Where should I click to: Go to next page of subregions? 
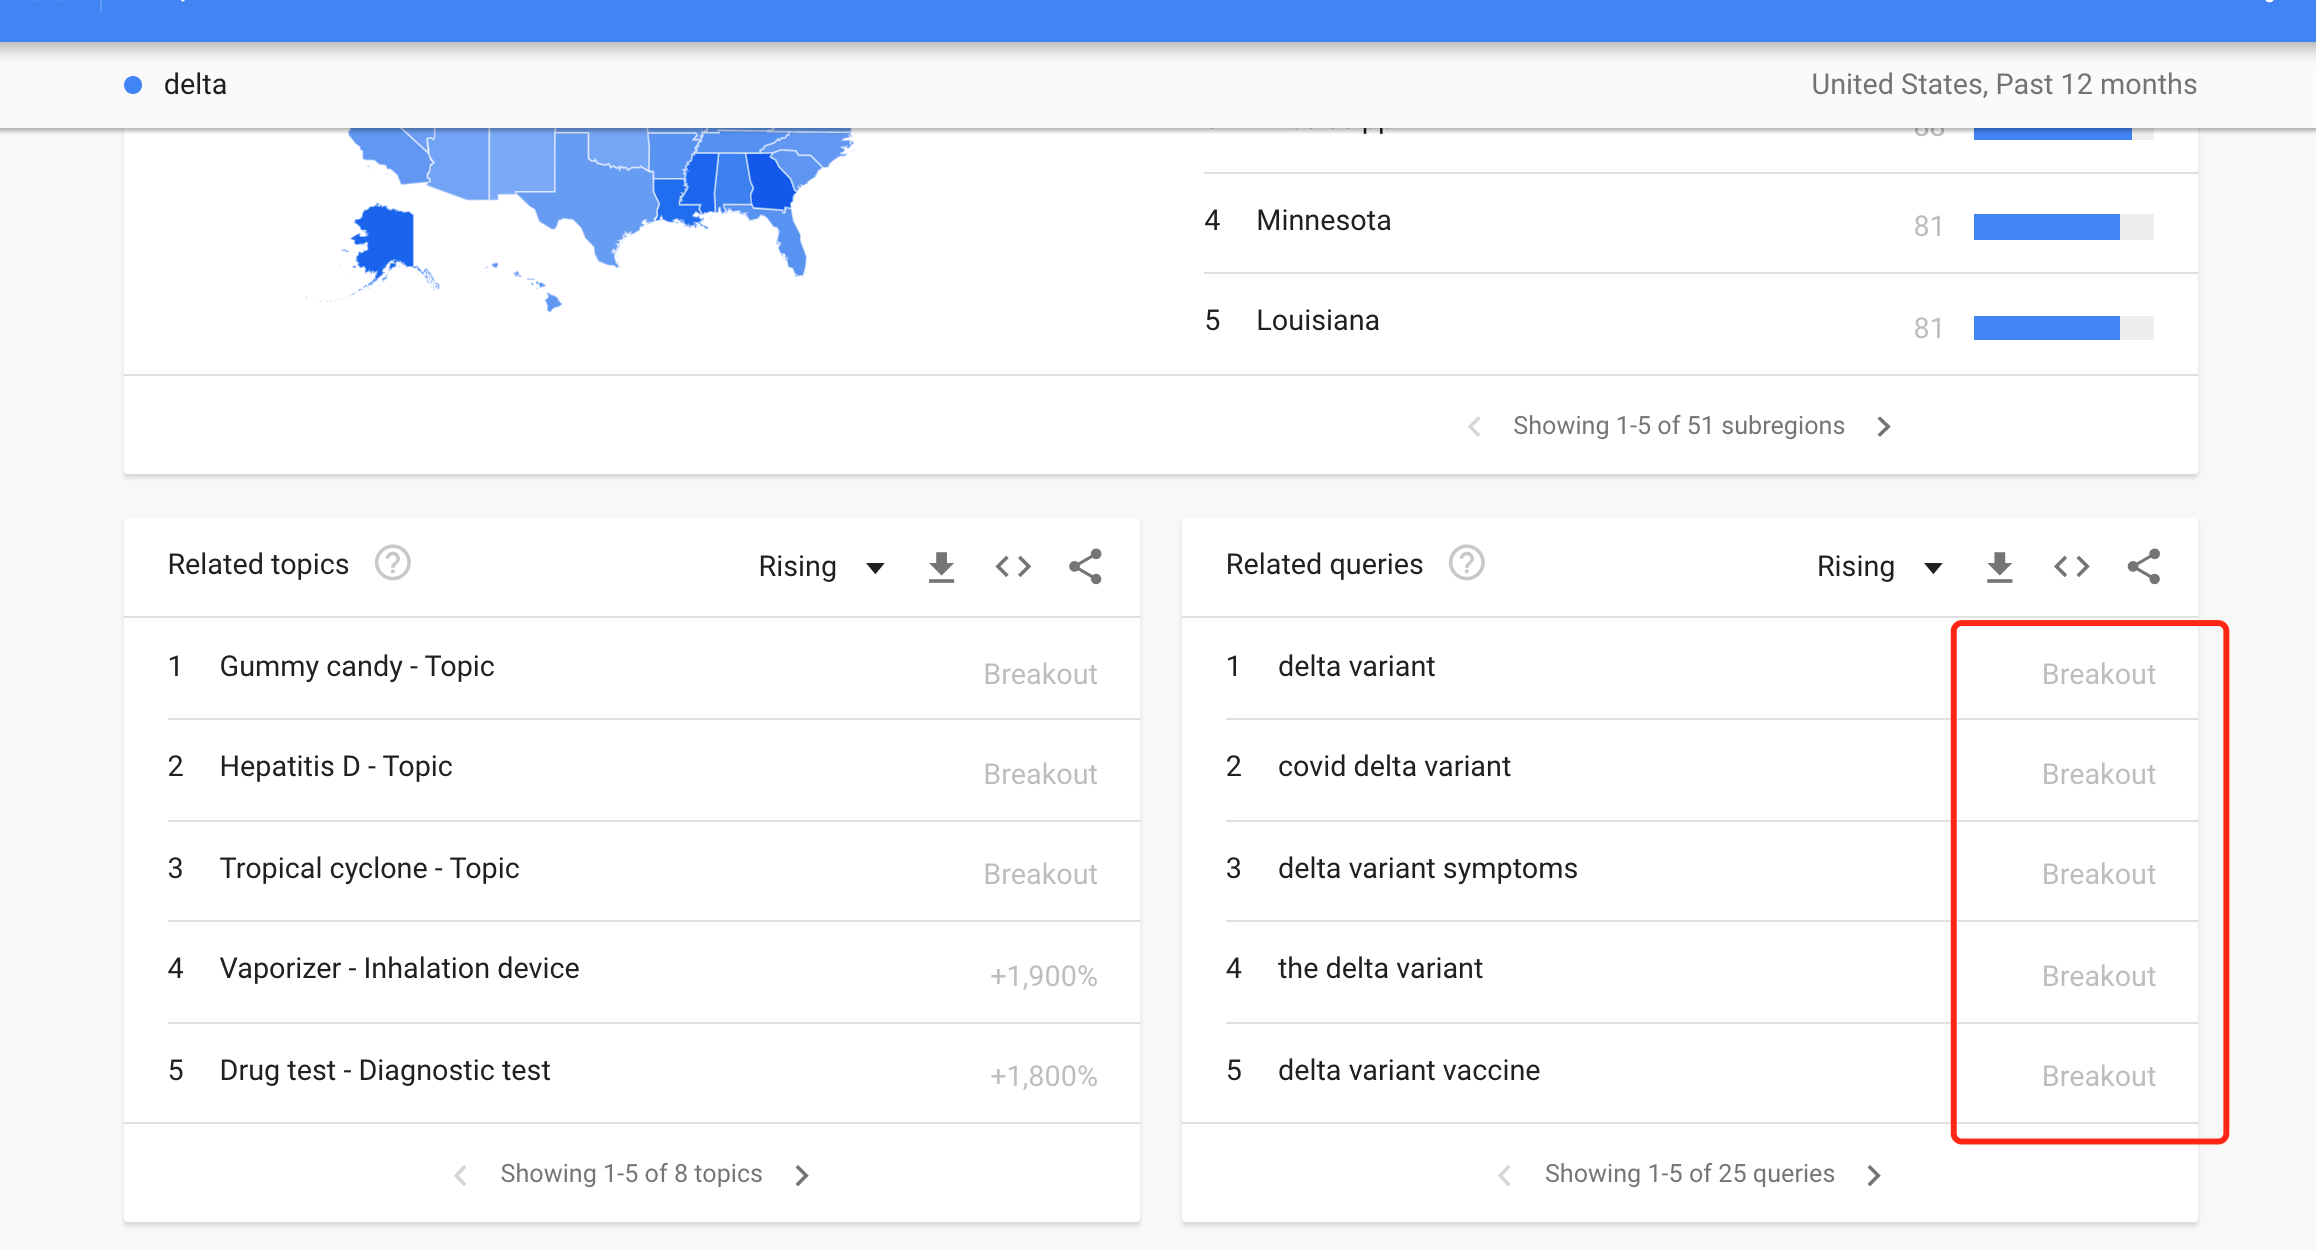pos(1884,427)
